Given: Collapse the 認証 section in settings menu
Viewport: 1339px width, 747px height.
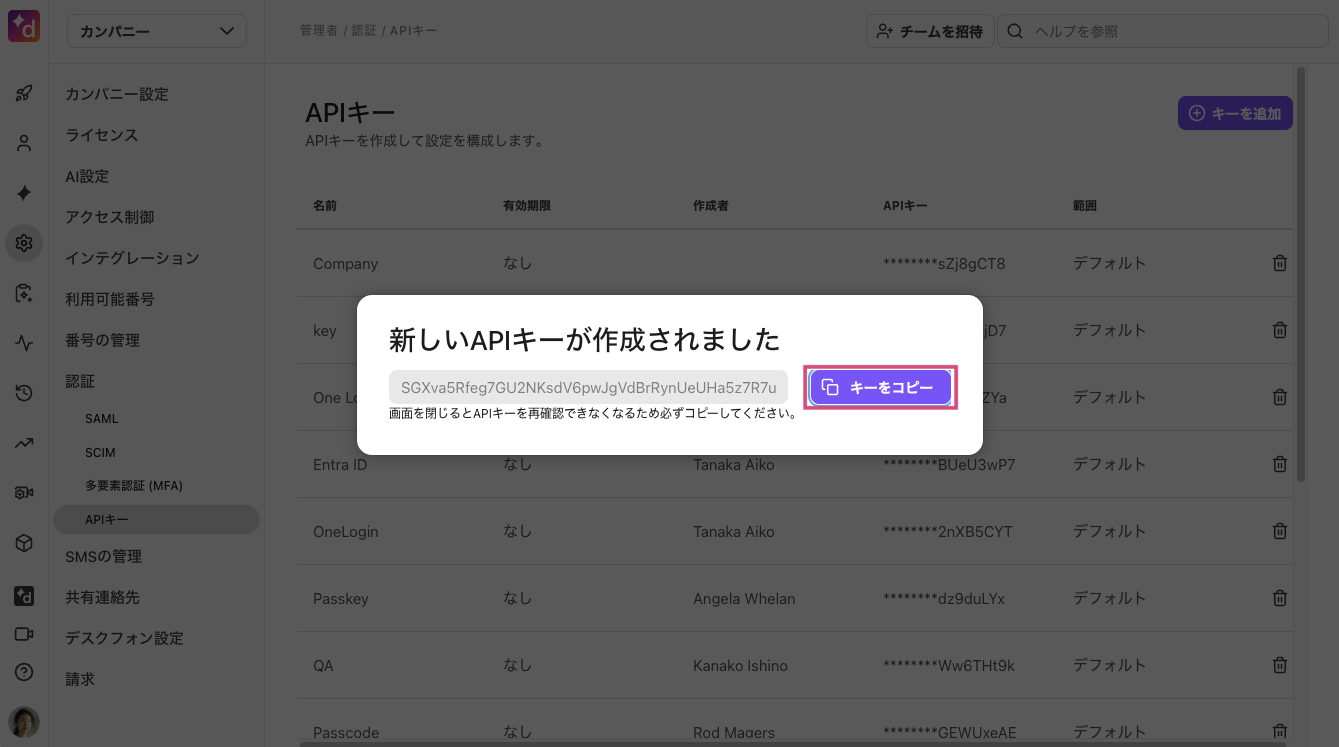Looking at the screenshot, I should pos(80,381).
